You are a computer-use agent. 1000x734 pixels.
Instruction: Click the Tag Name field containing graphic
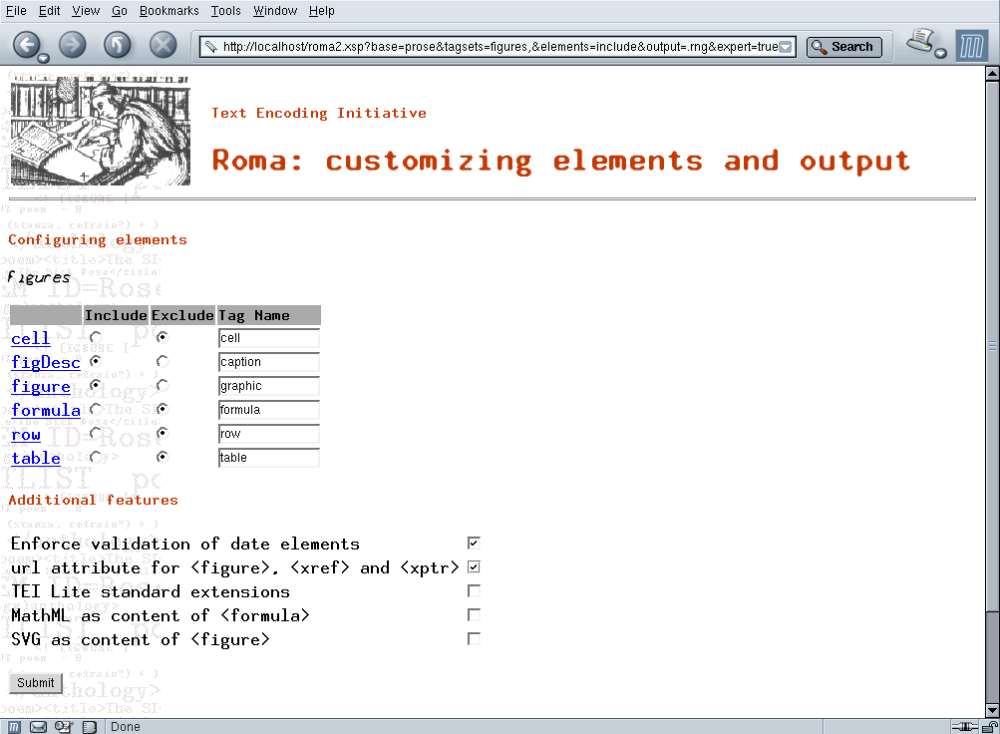[x=268, y=386]
